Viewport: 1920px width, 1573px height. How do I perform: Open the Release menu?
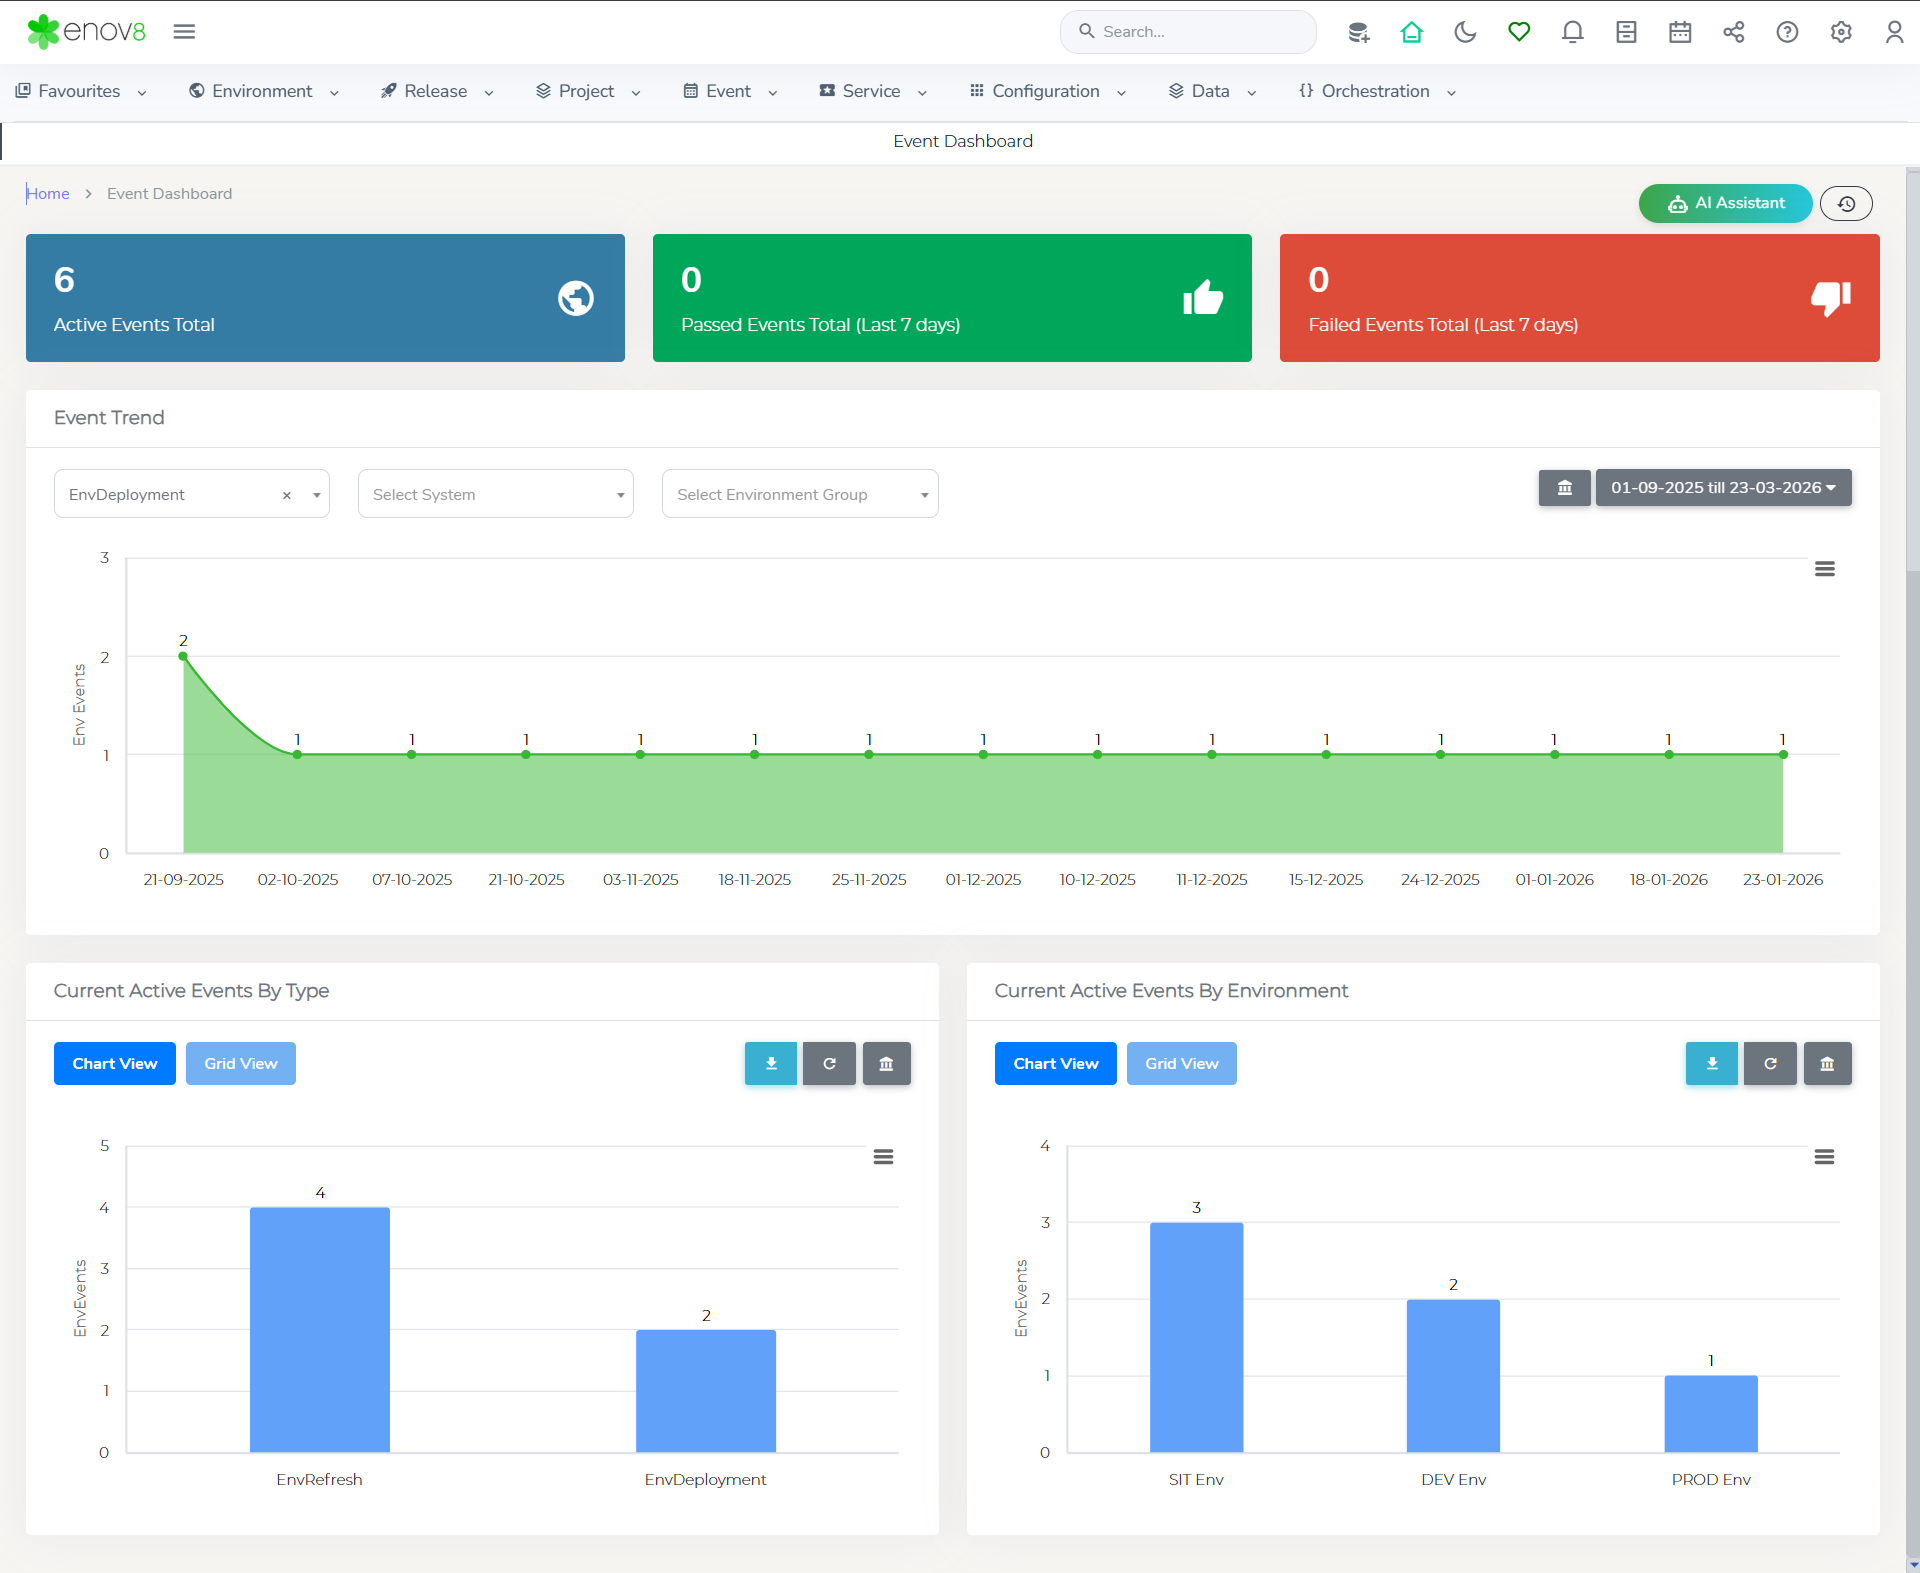(x=436, y=91)
